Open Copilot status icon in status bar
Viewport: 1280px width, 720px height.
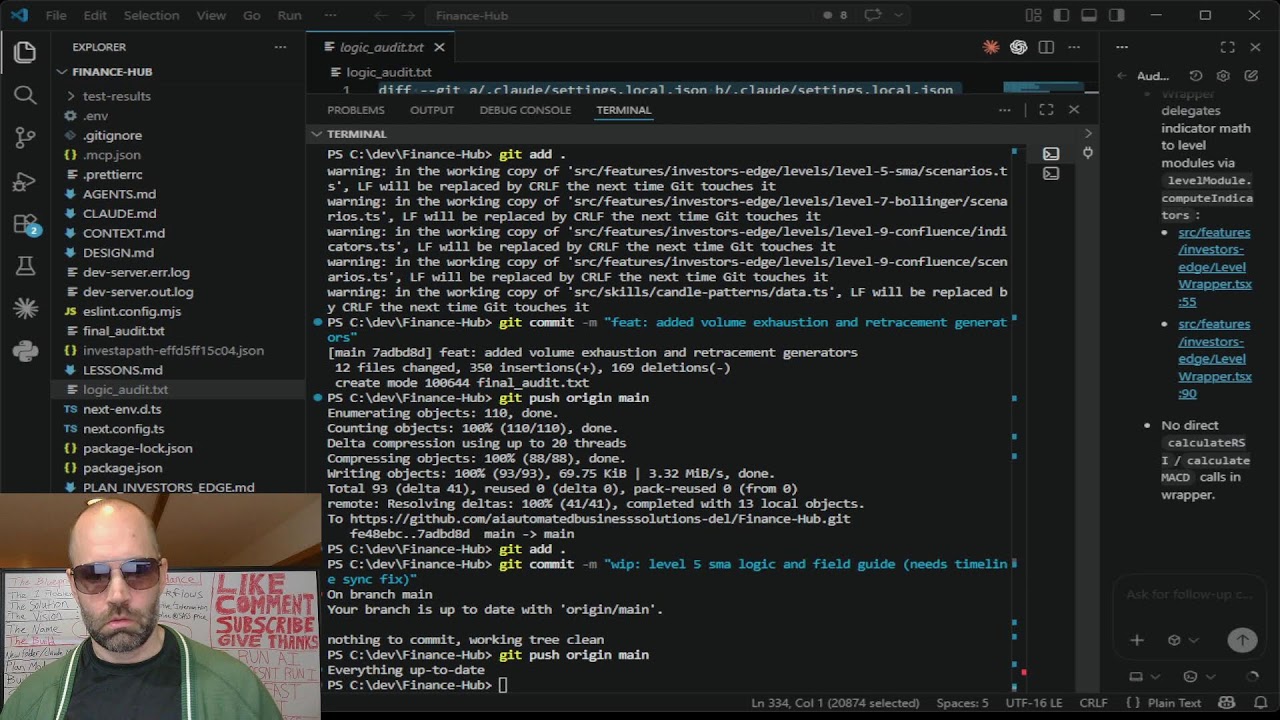coord(1225,703)
